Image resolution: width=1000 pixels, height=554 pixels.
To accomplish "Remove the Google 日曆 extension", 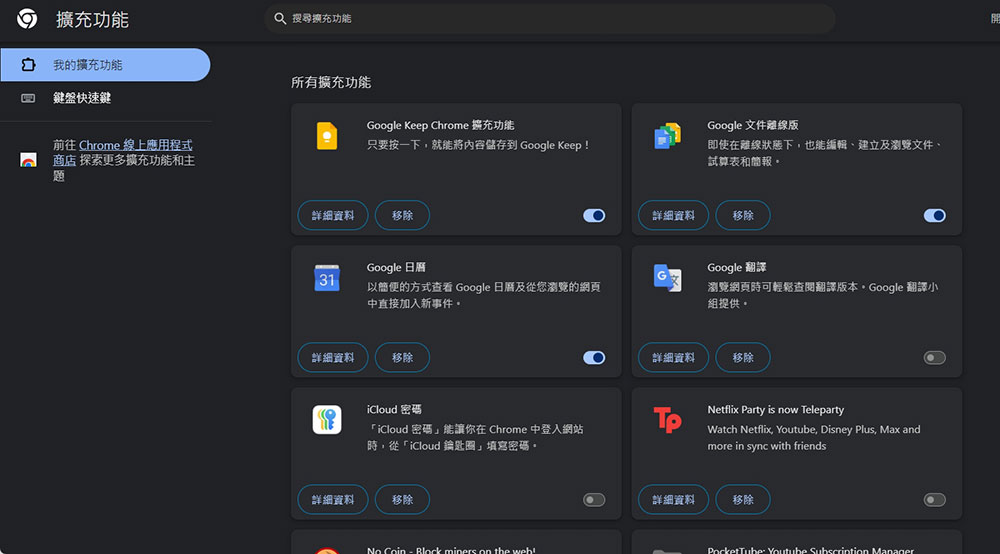I will tap(402, 358).
